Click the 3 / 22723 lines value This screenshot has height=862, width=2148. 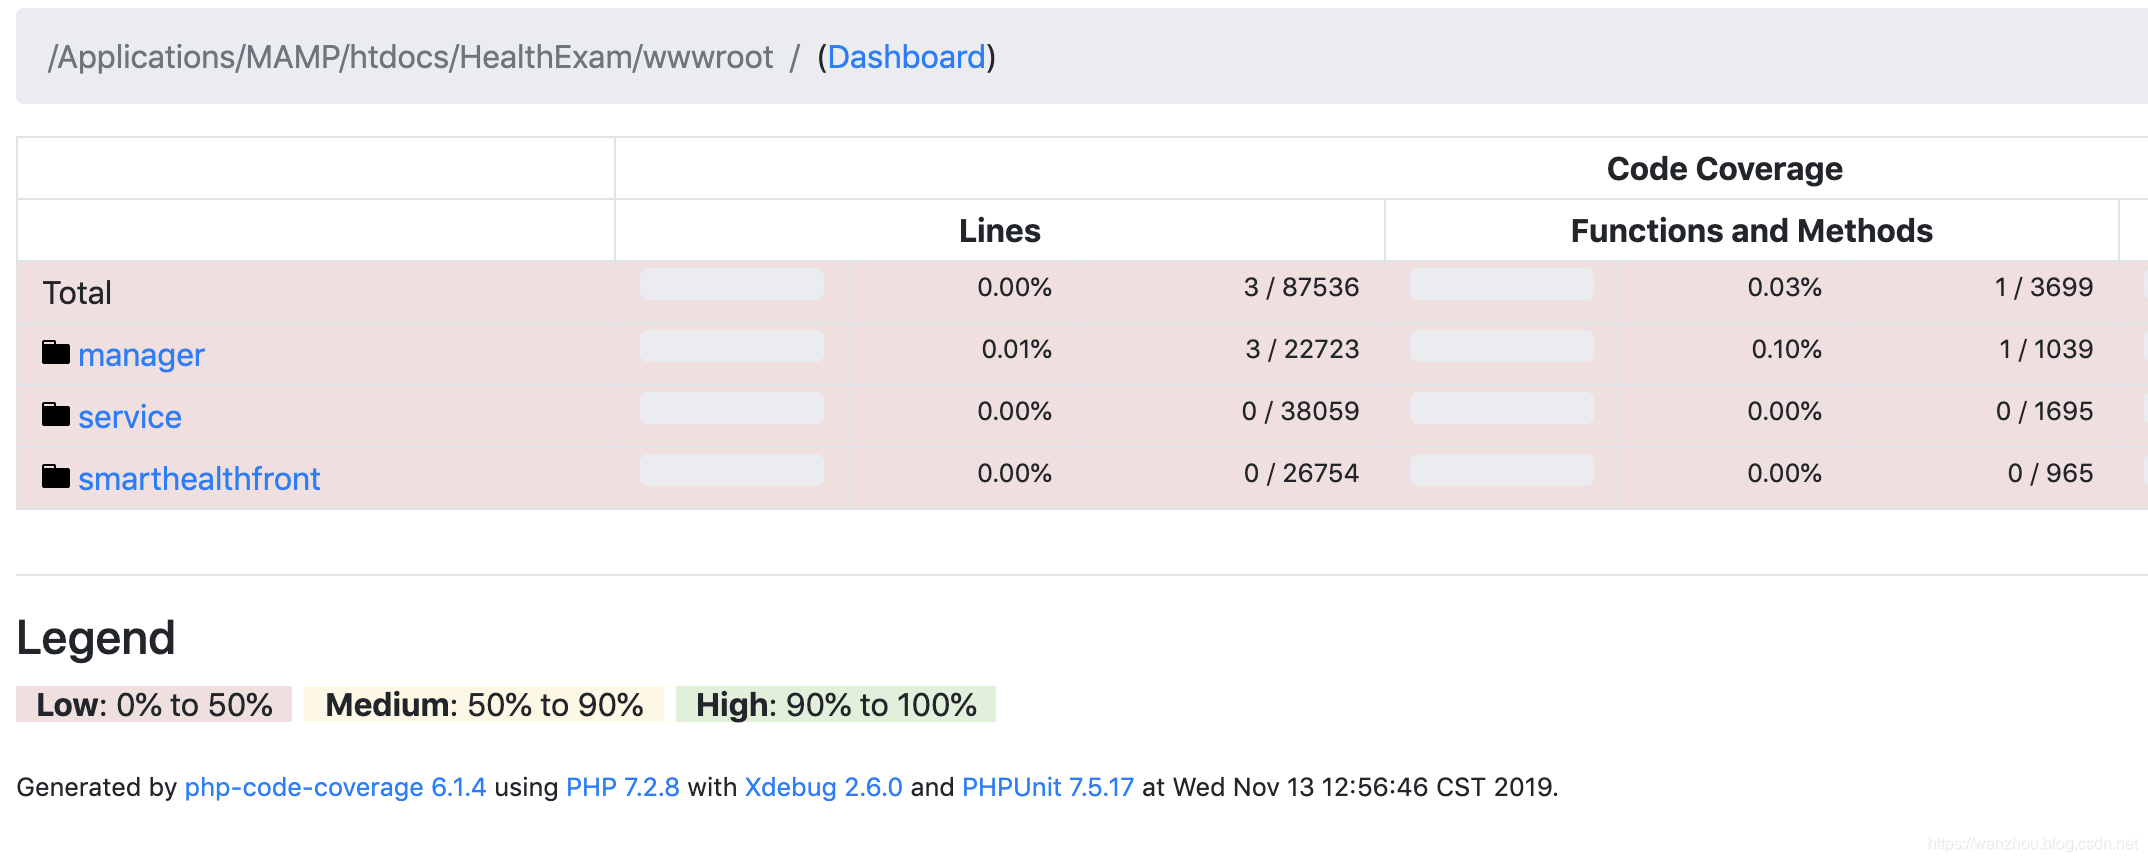click(1302, 349)
